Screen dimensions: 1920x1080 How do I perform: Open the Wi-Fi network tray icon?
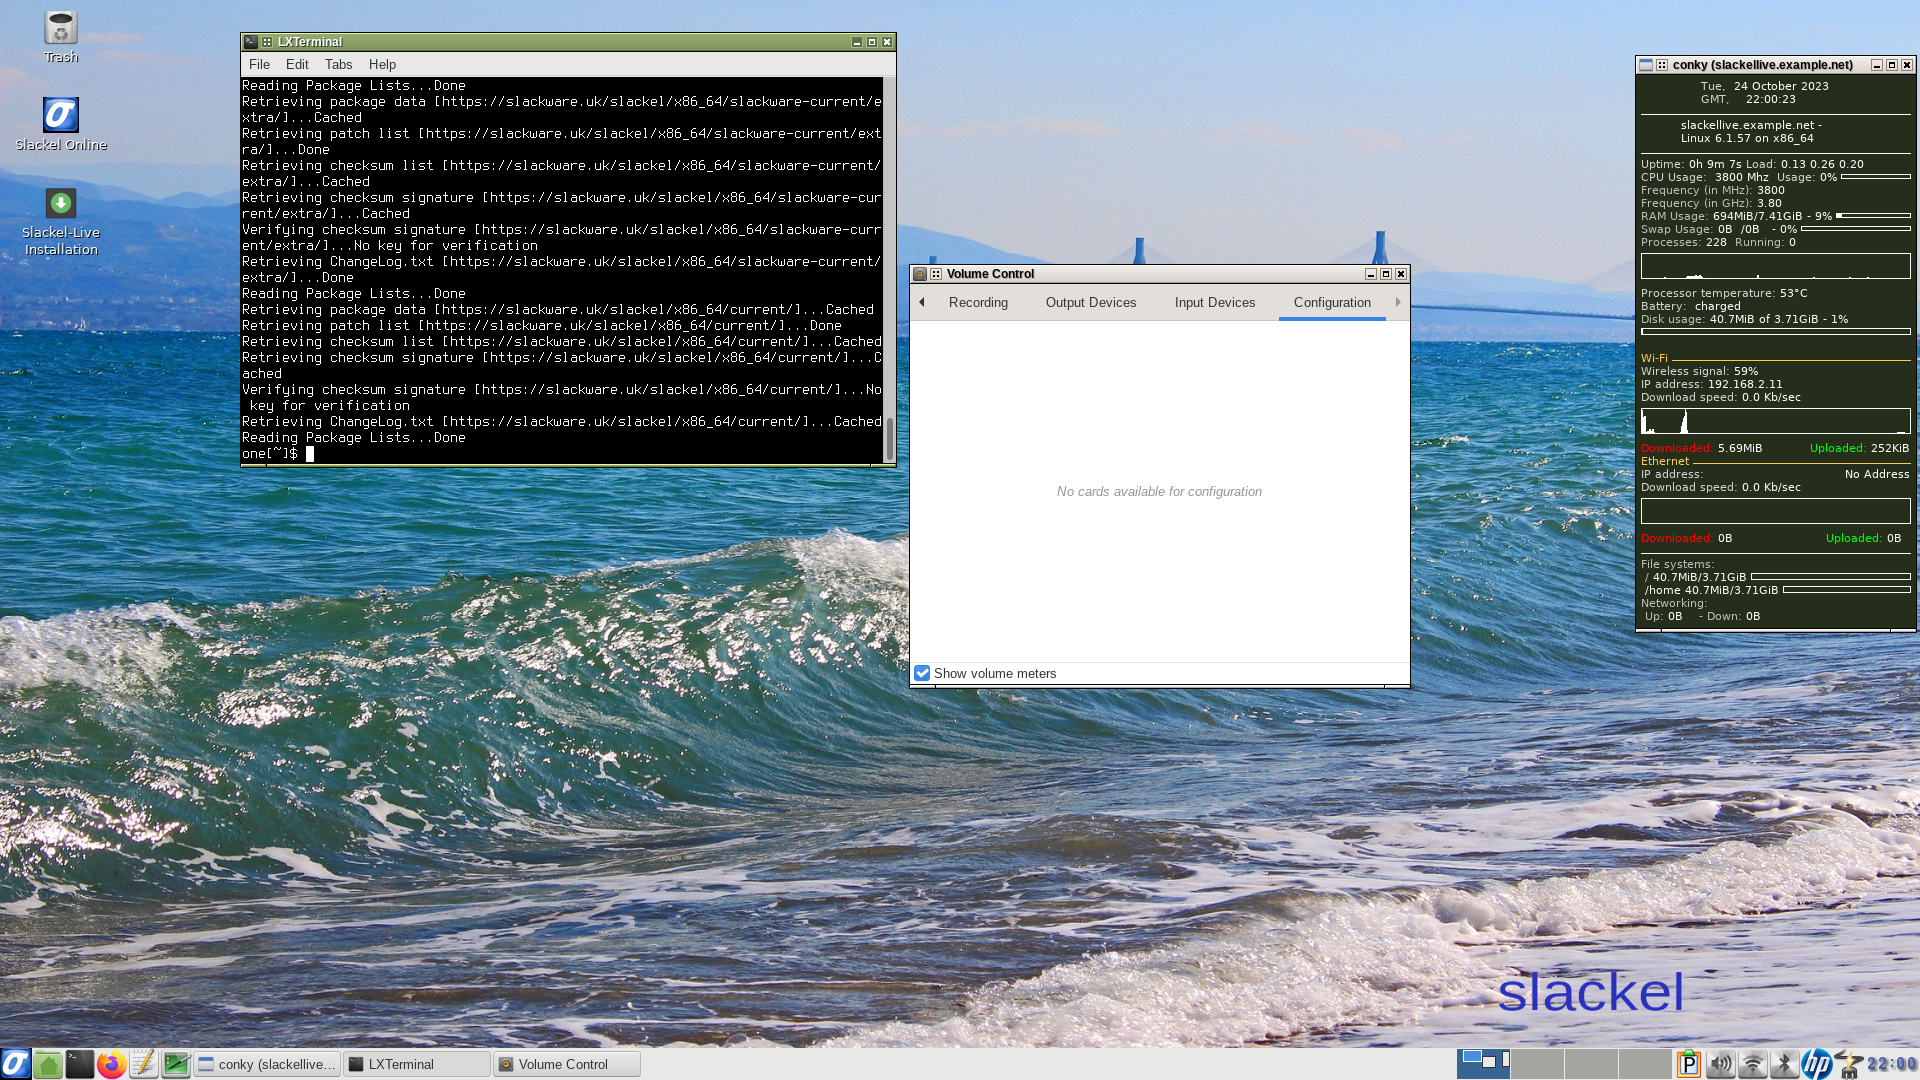pos(1752,1064)
